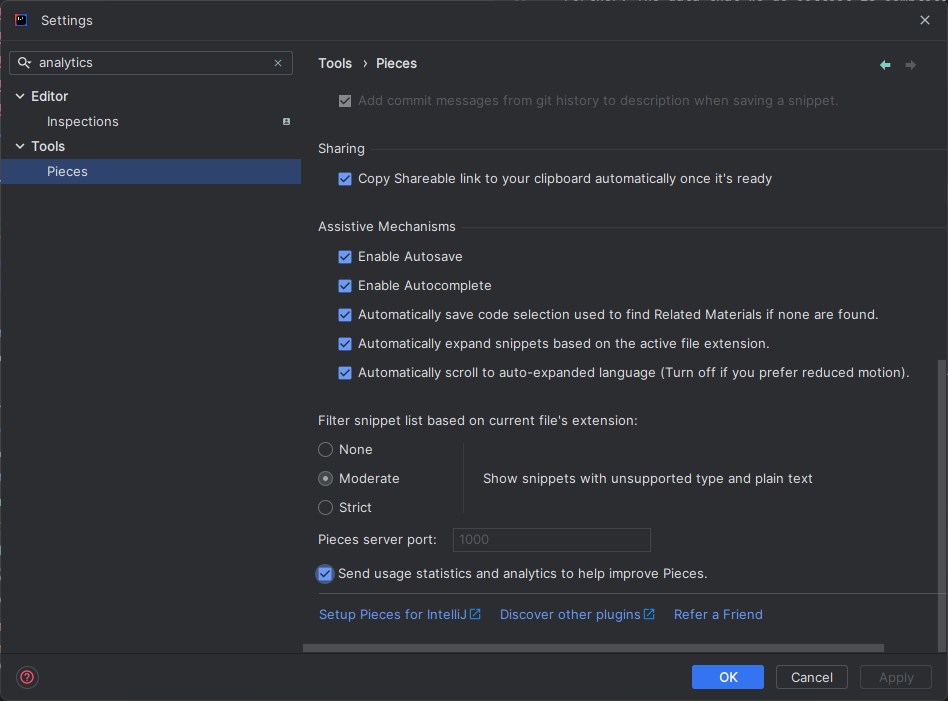Image resolution: width=948 pixels, height=701 pixels.
Task: Click the horizontal scrollbar at the bottom
Action: point(592,648)
